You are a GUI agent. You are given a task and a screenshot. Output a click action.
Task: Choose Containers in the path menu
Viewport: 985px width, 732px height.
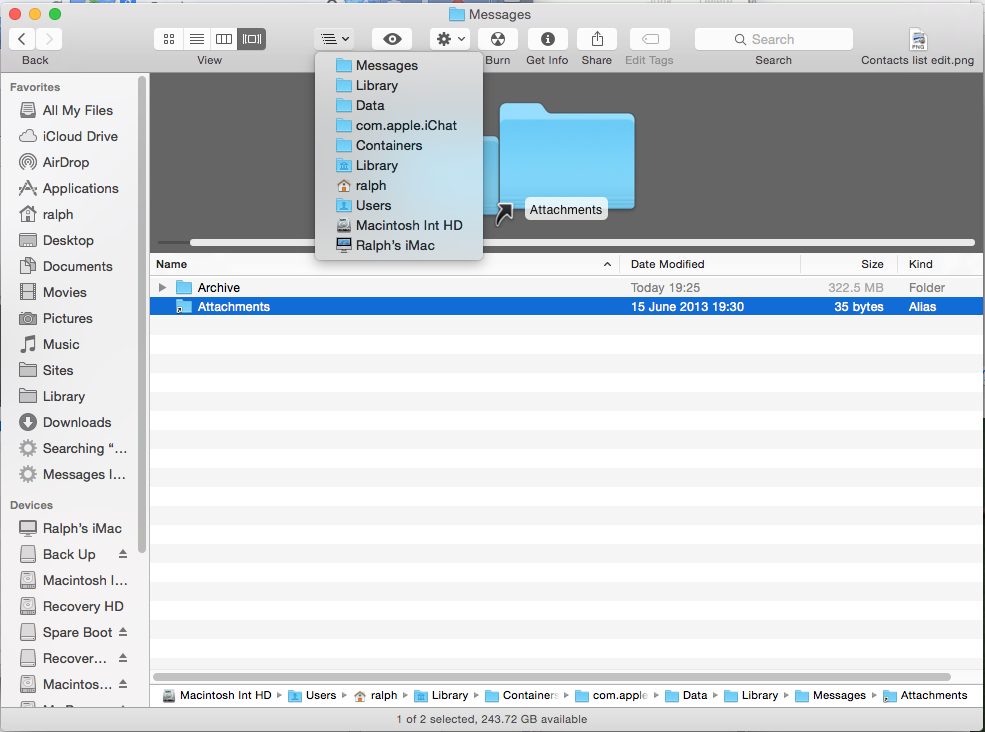pyautogui.click(x=399, y=145)
